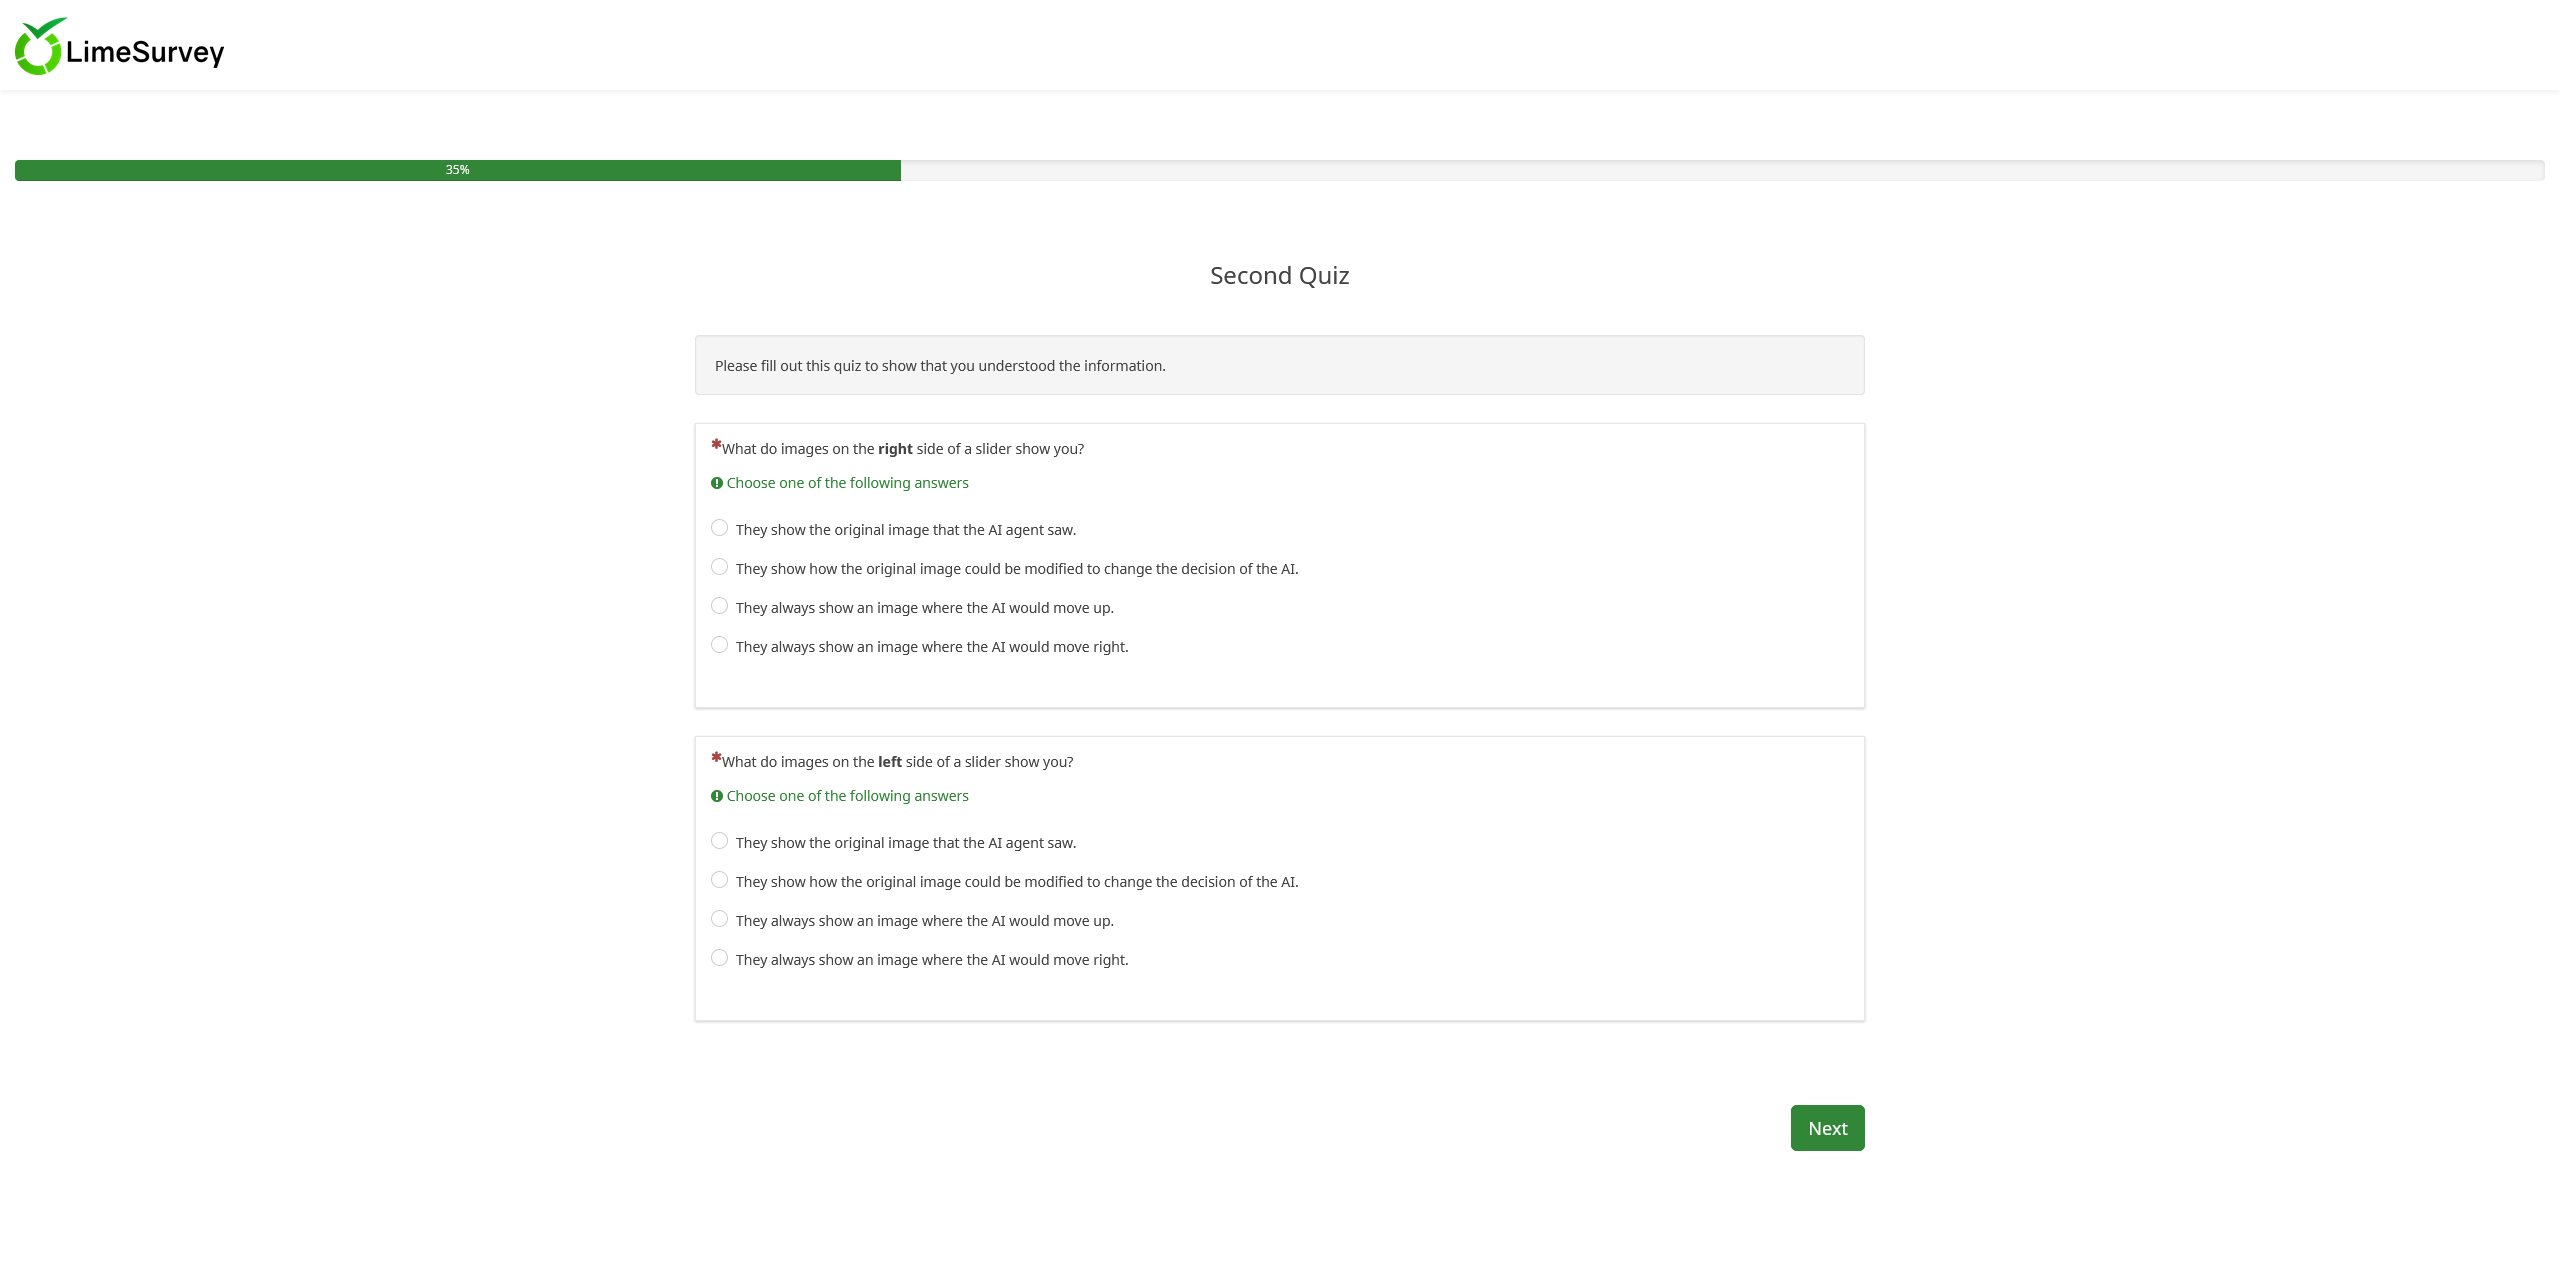Choose 'always move up' for left-side question
Screen dimensions: 2560x1287
719,919
